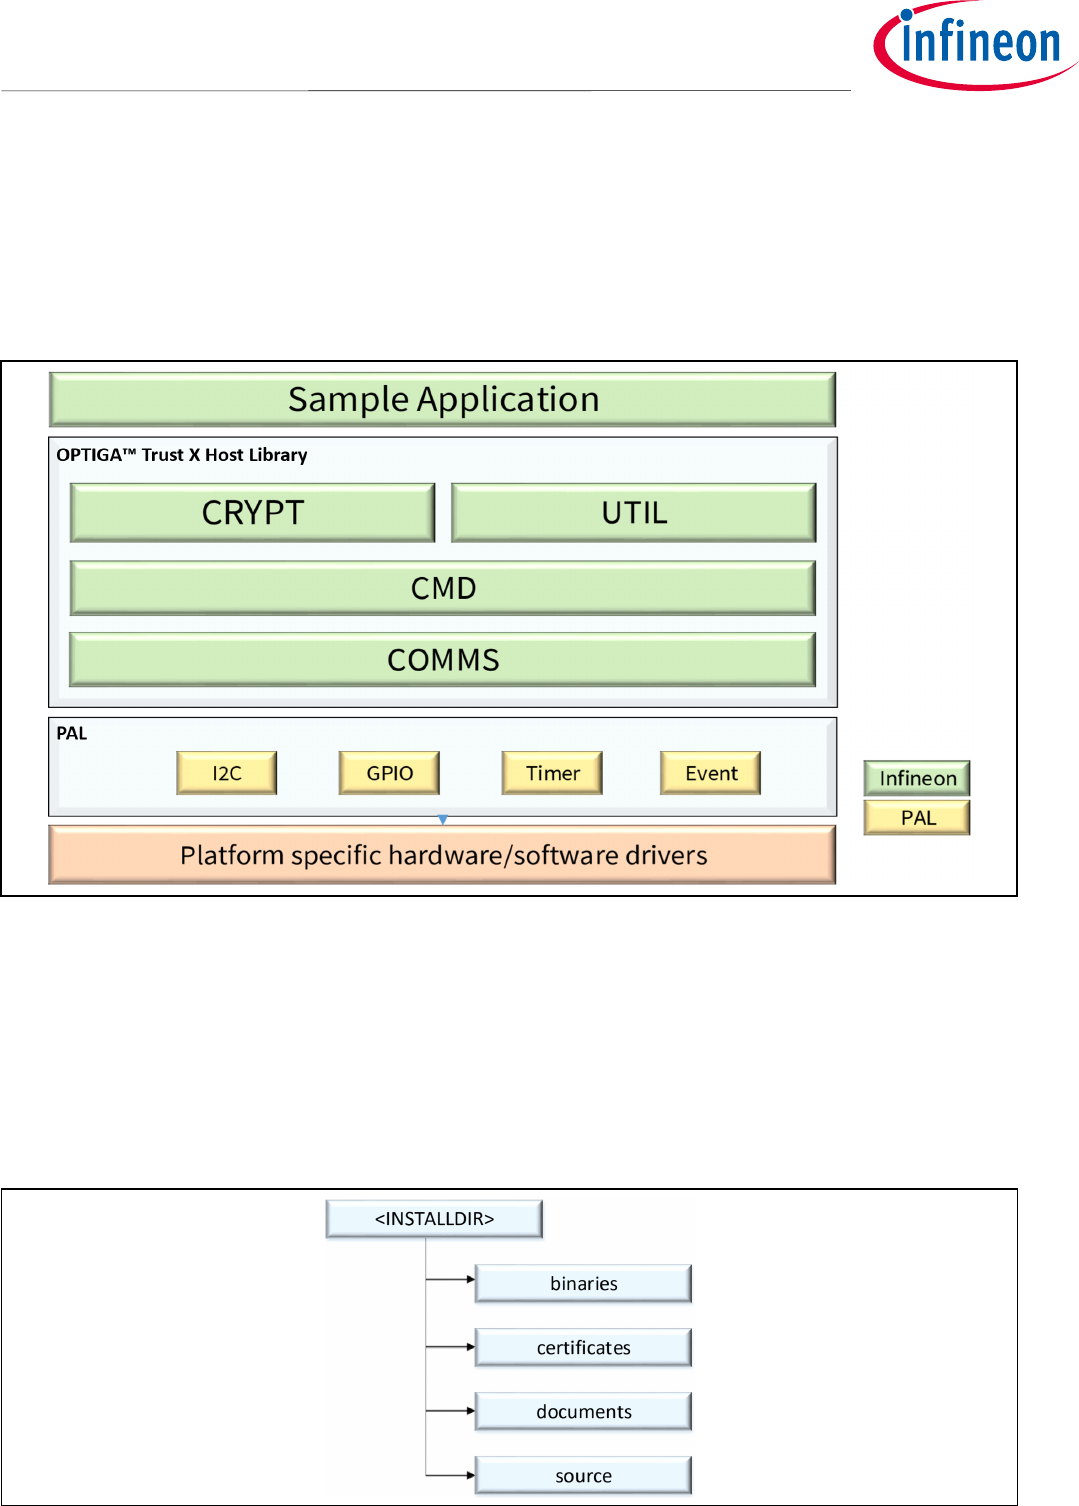The image size is (1079, 1506).
Task: Select the documents folder node
Action: [x=583, y=1412]
